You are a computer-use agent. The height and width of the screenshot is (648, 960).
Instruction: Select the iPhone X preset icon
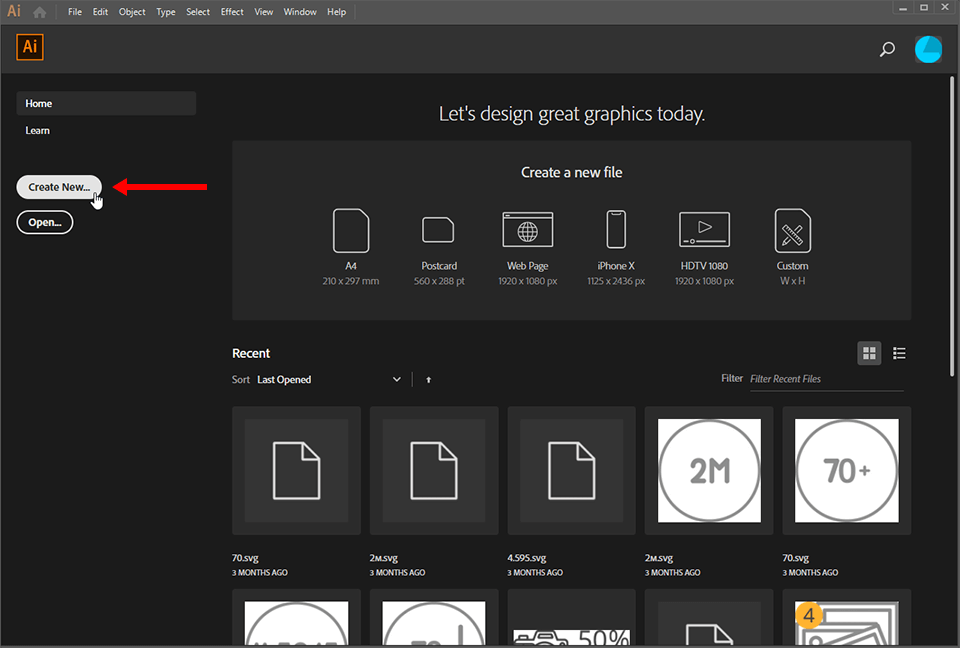point(616,230)
